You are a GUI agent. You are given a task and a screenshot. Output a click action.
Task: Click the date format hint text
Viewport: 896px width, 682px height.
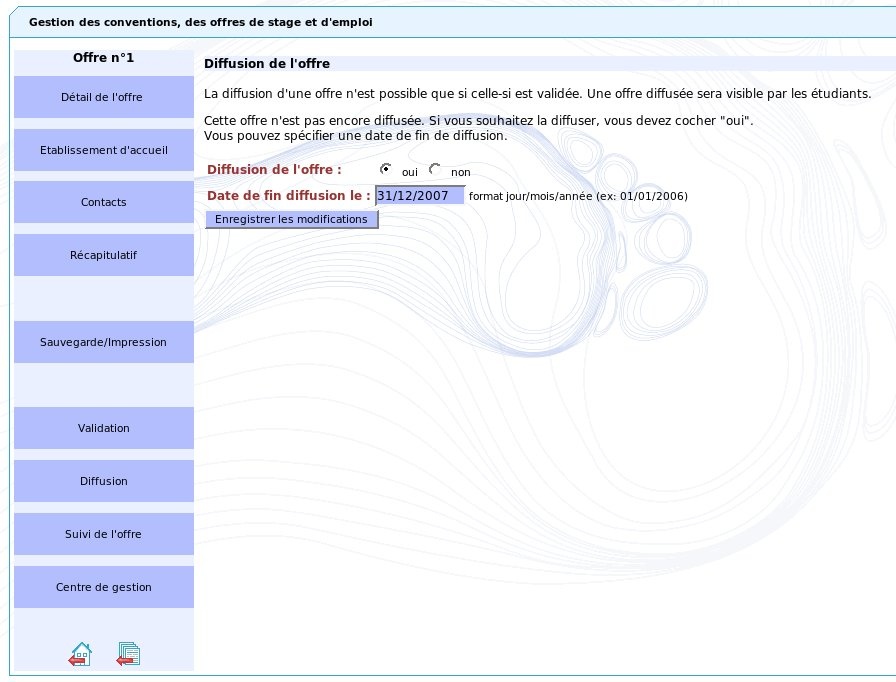(578, 197)
